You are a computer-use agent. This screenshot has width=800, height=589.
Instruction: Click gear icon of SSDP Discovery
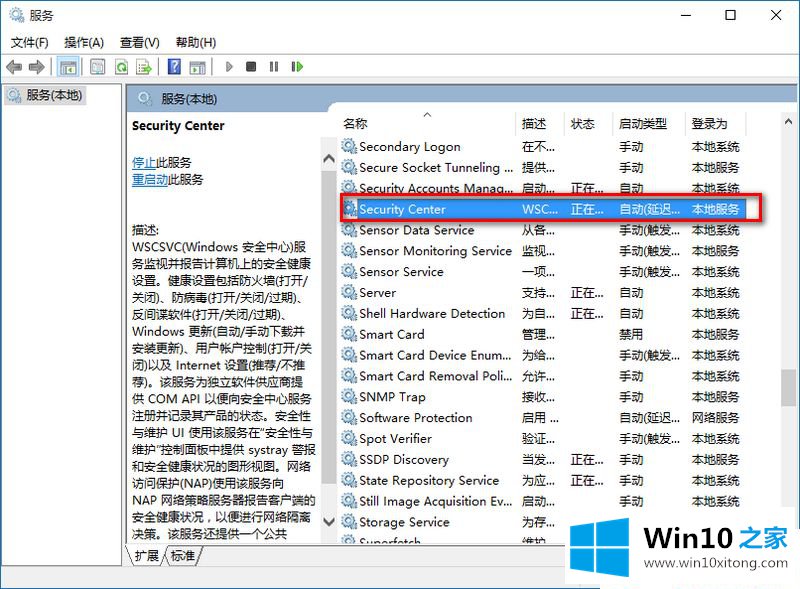pos(349,459)
